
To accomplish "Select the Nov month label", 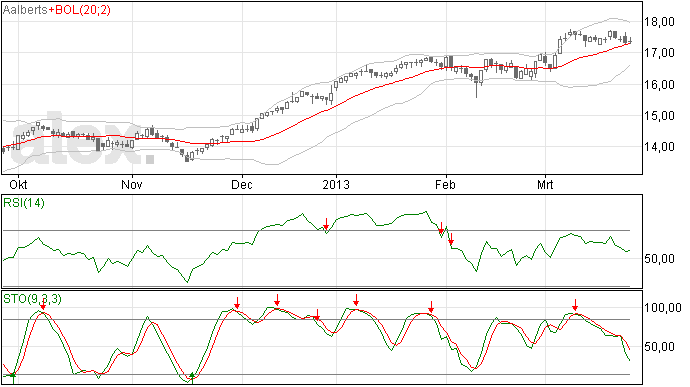I will [132, 184].
